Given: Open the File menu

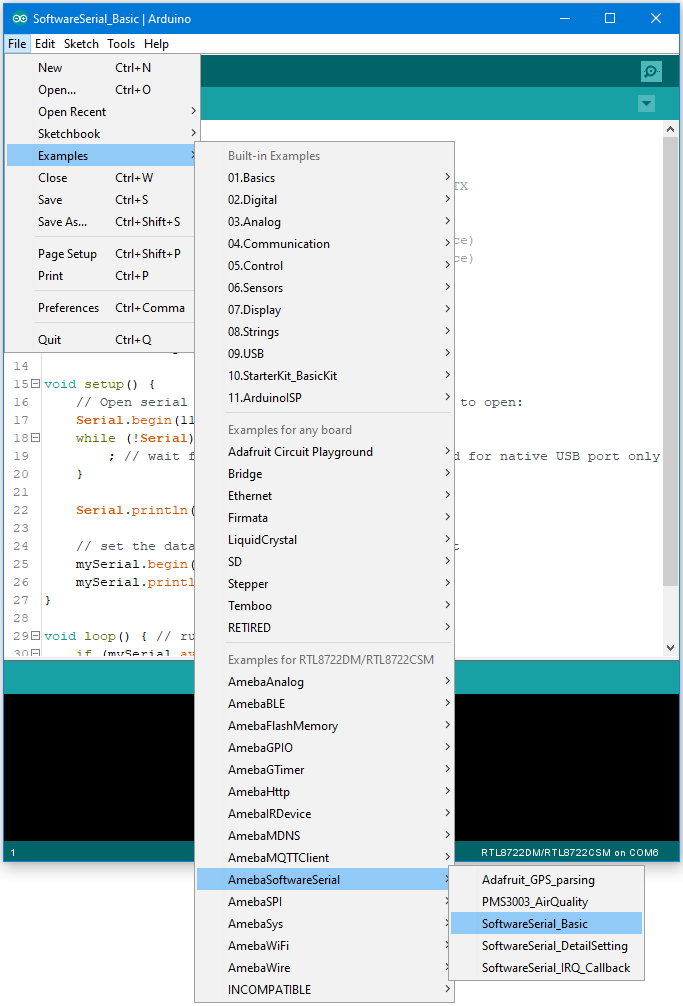Looking at the screenshot, I should [17, 44].
